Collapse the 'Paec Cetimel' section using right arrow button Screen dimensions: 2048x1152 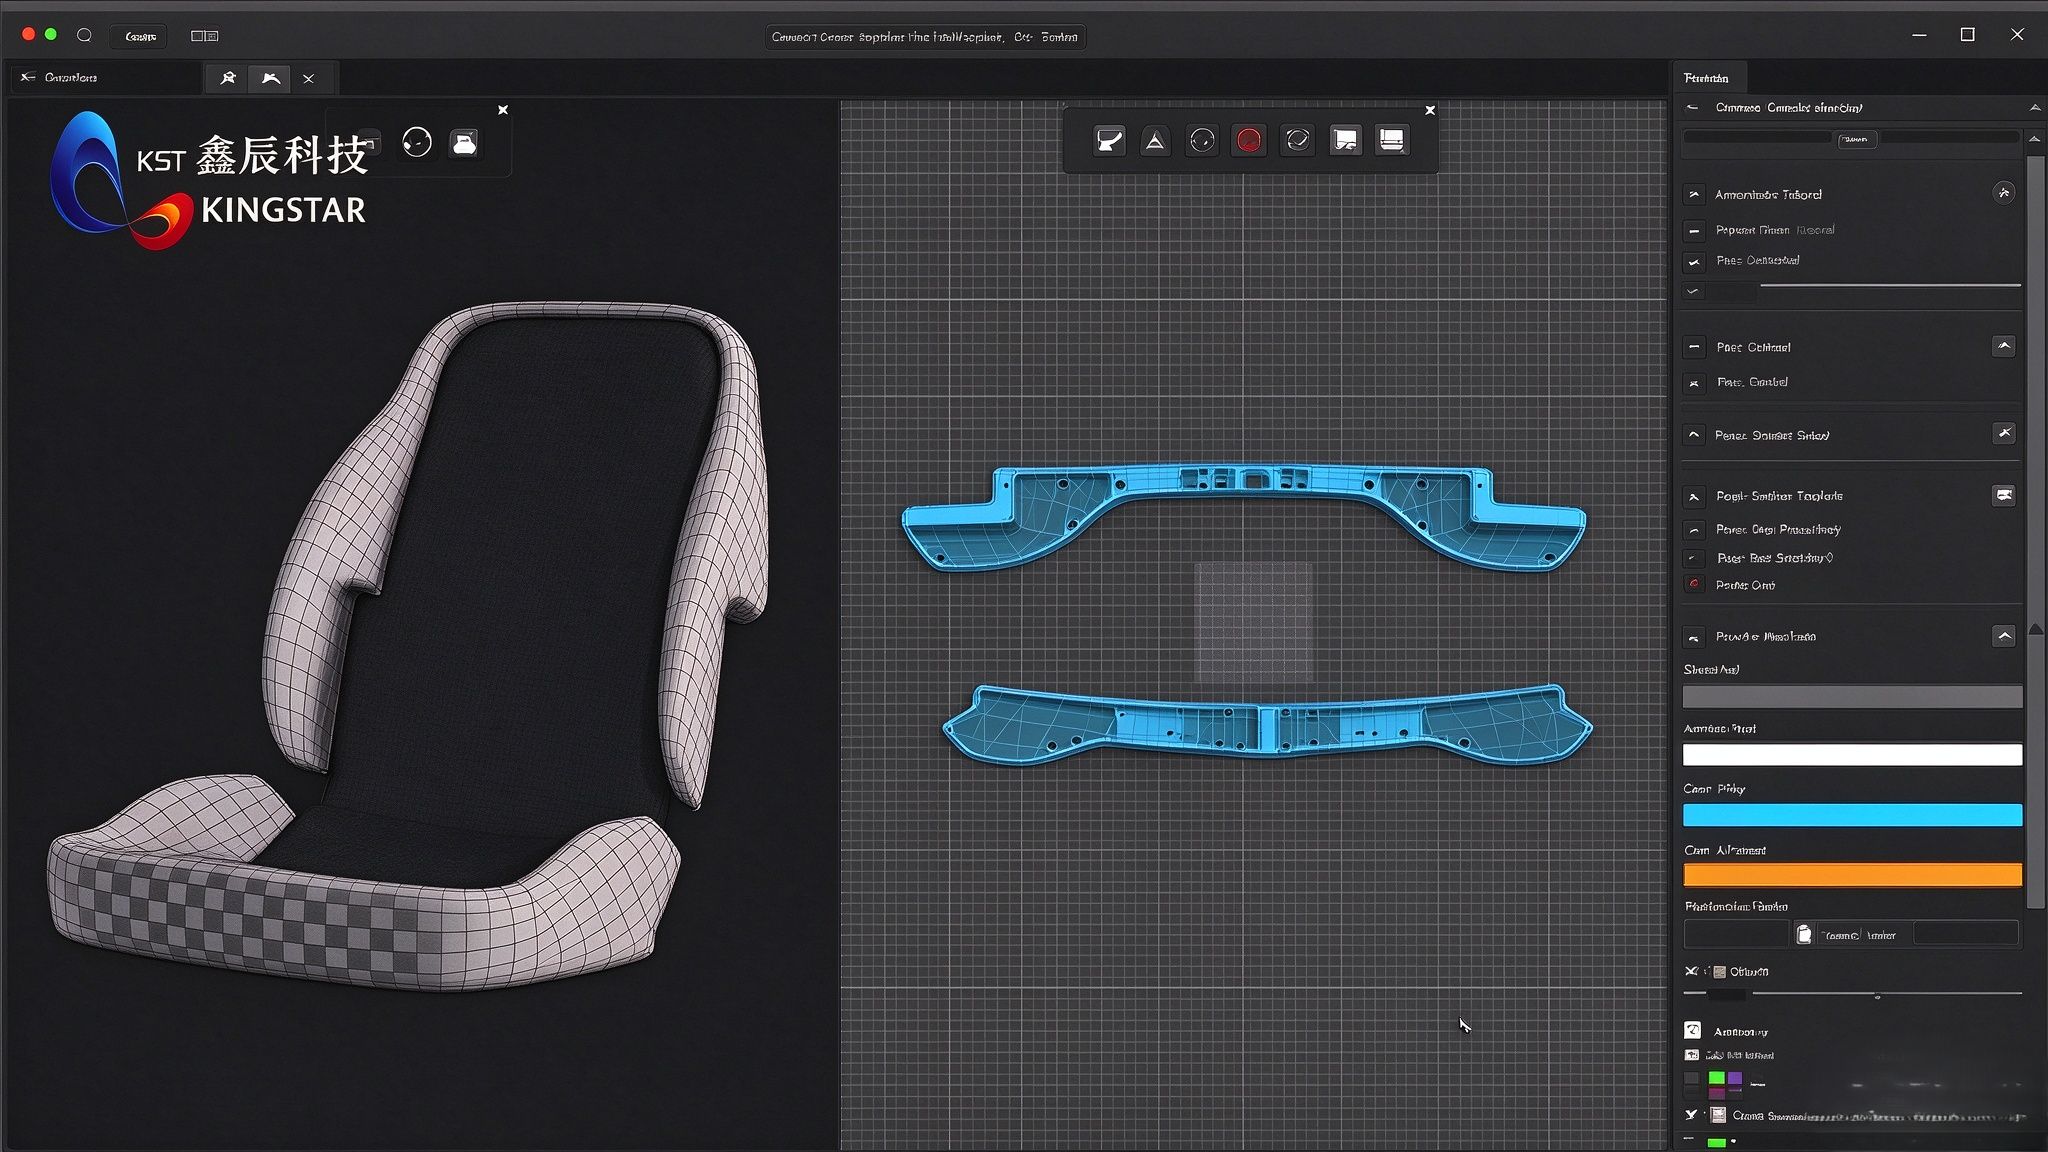click(x=2004, y=346)
